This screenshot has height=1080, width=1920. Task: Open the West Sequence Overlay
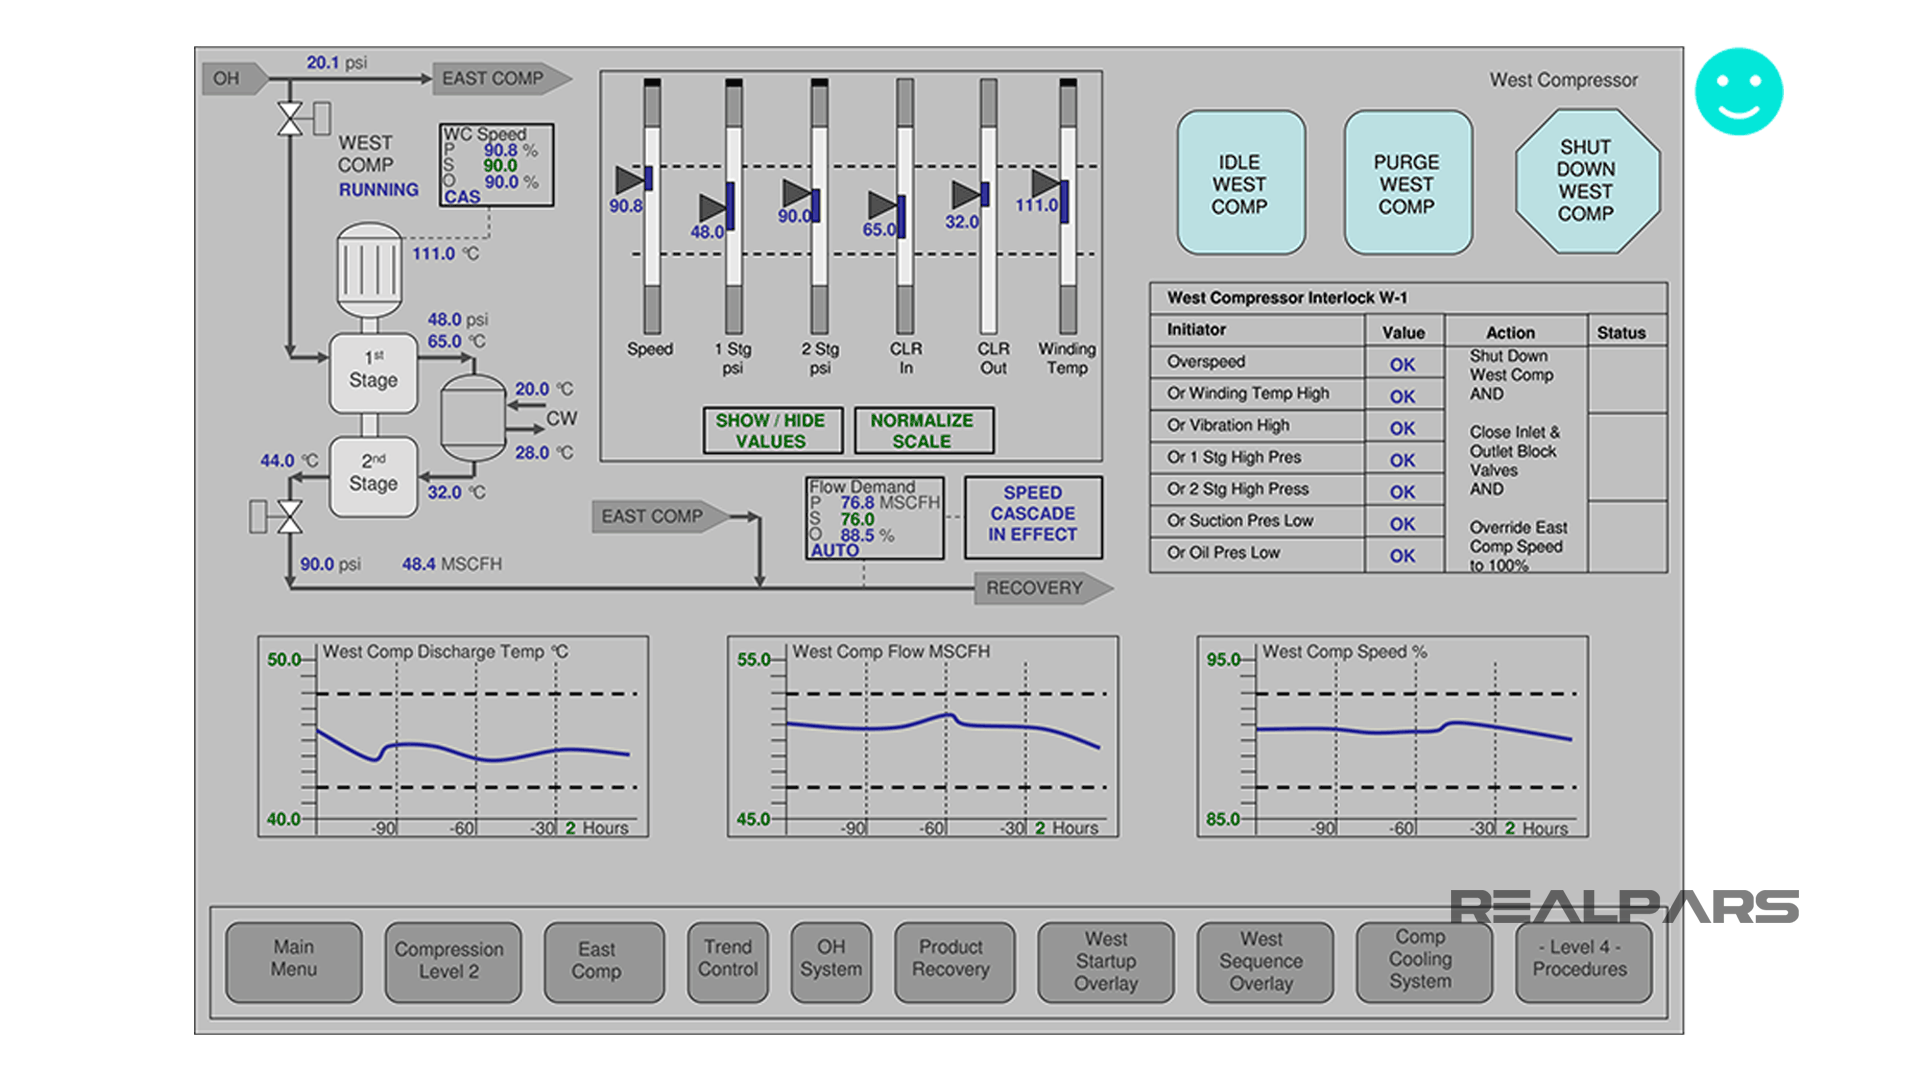pyautogui.click(x=1264, y=961)
